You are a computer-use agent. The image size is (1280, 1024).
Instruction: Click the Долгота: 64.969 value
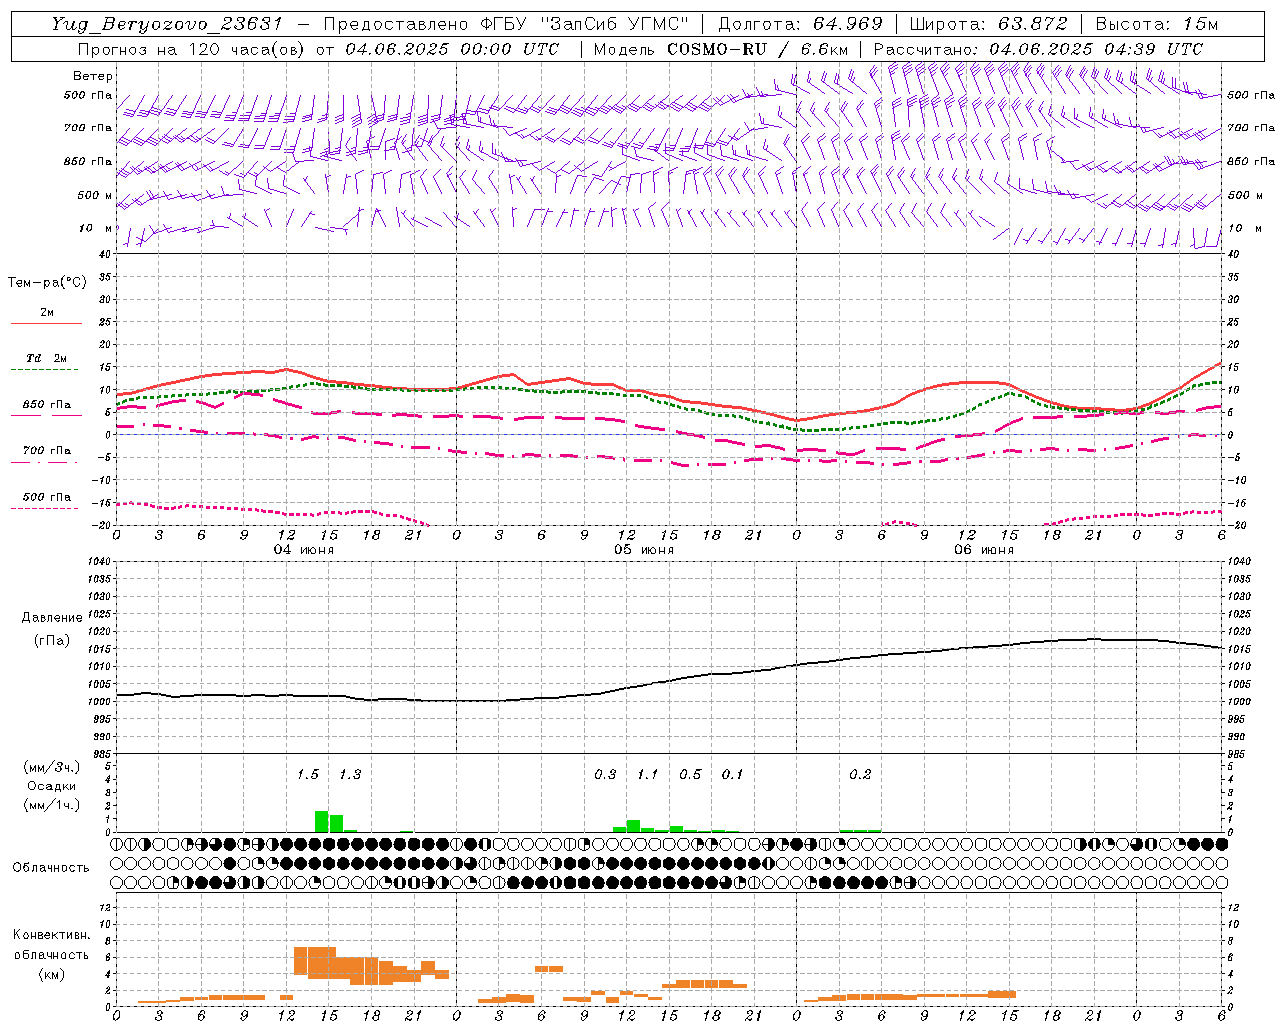[x=800, y=24]
